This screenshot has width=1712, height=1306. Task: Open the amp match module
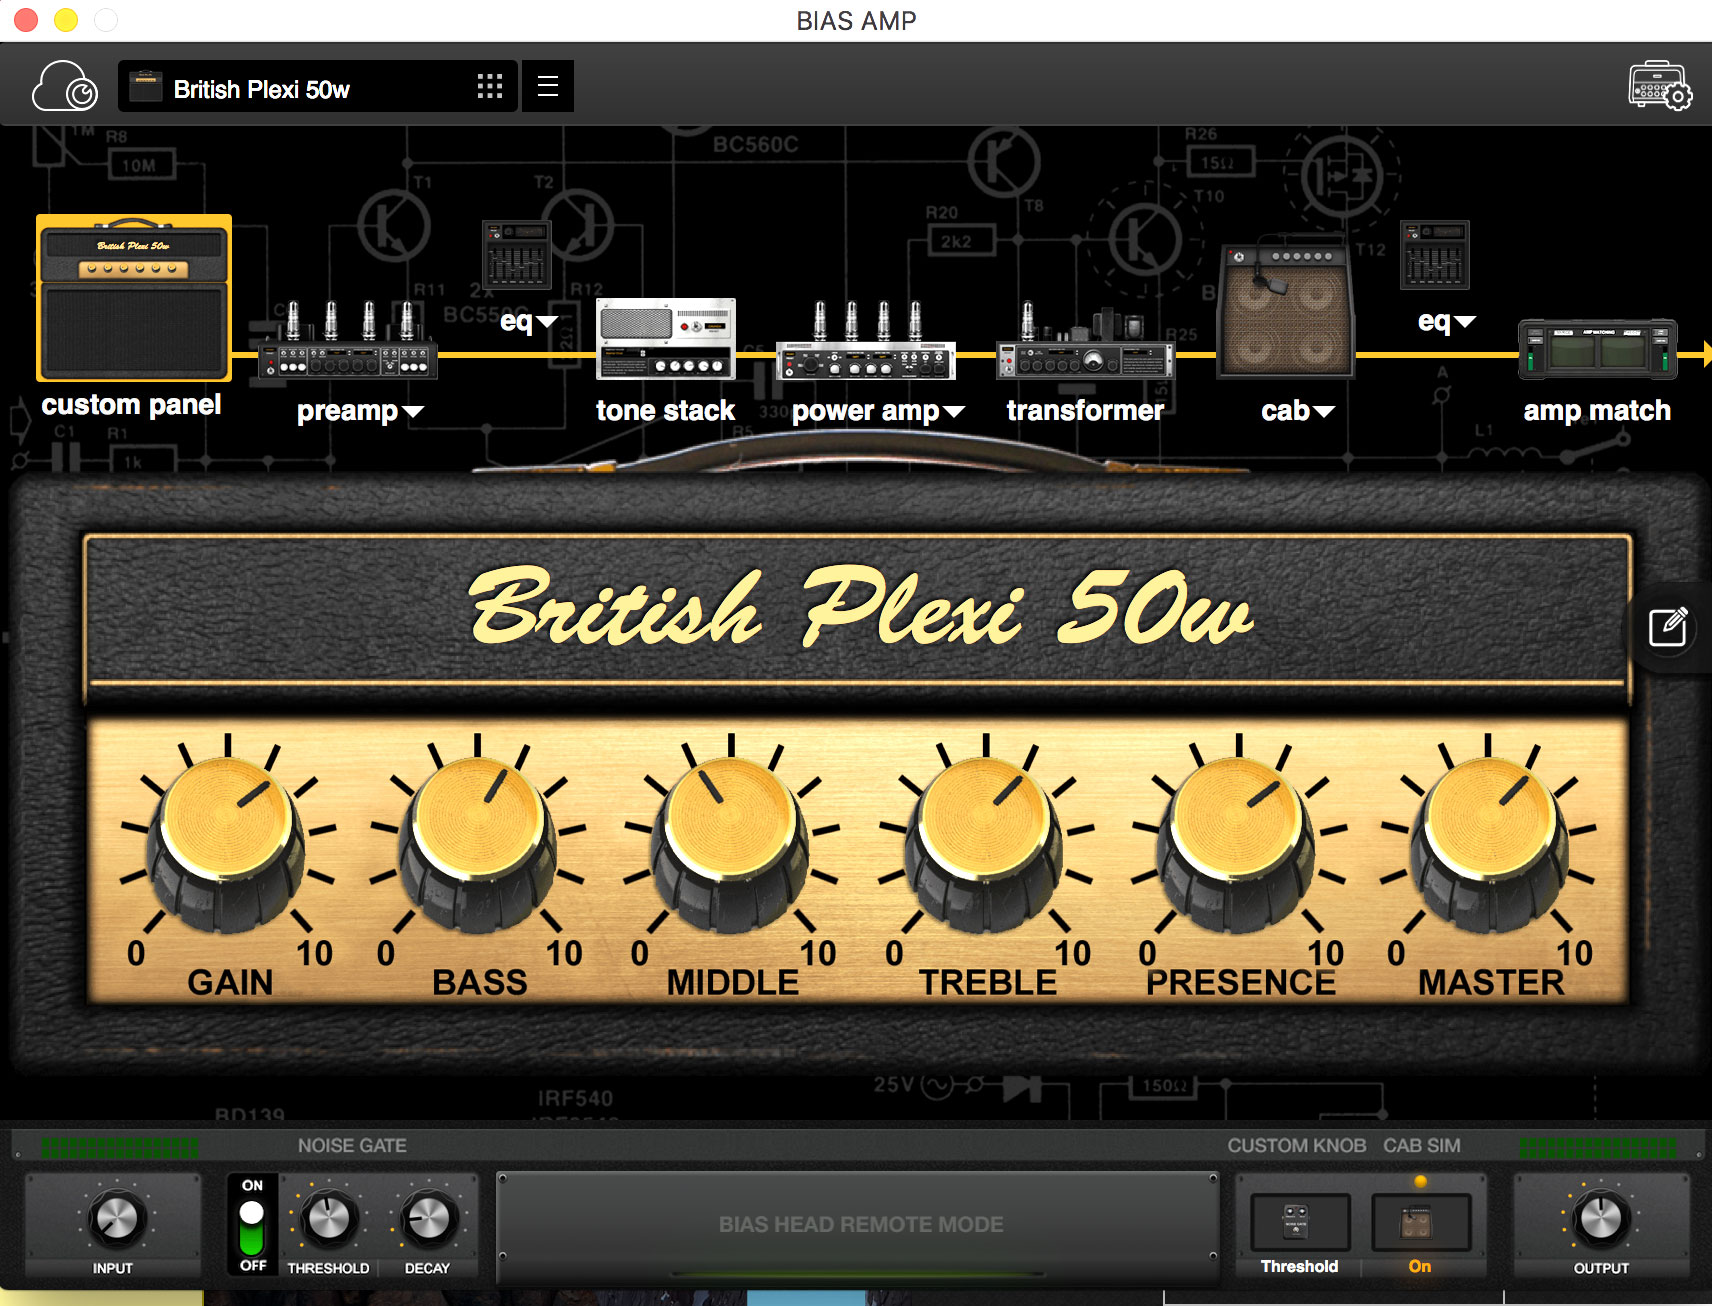pos(1596,350)
